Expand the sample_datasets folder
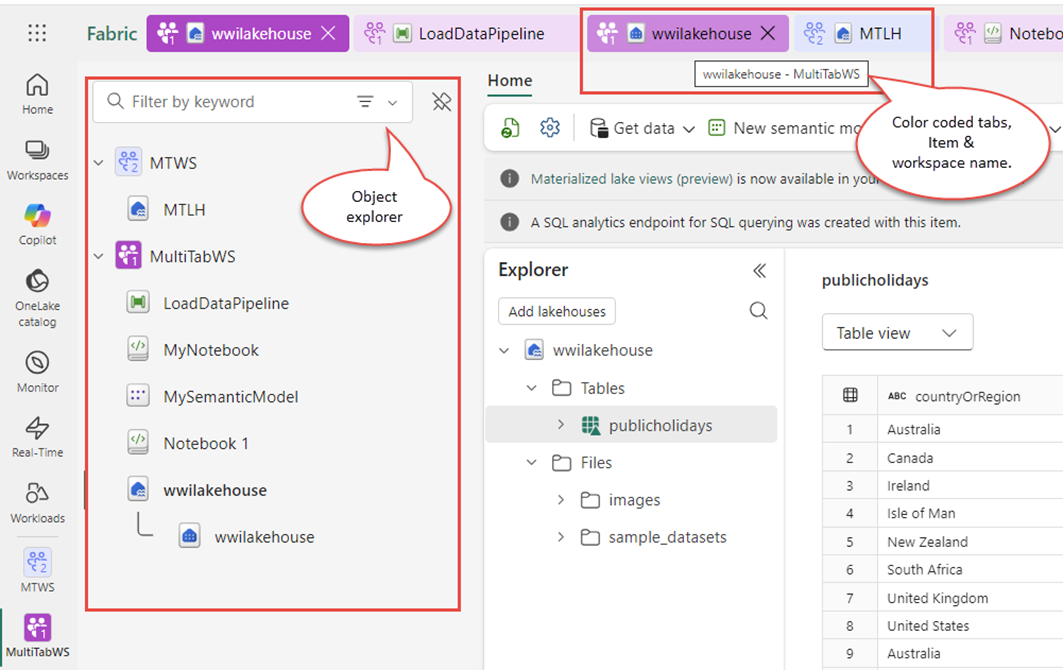Image resolution: width=1063 pixels, height=670 pixels. (561, 538)
